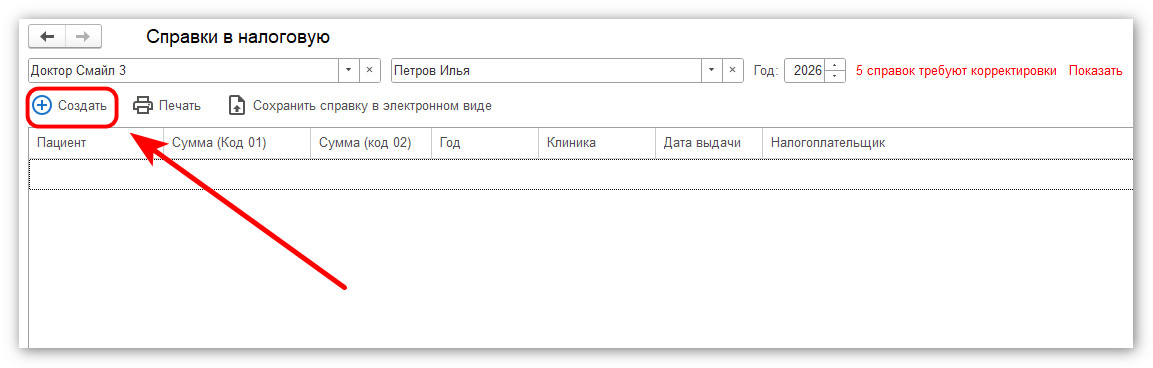
Task: Sort by Год column header
Action: pyautogui.click(x=485, y=143)
